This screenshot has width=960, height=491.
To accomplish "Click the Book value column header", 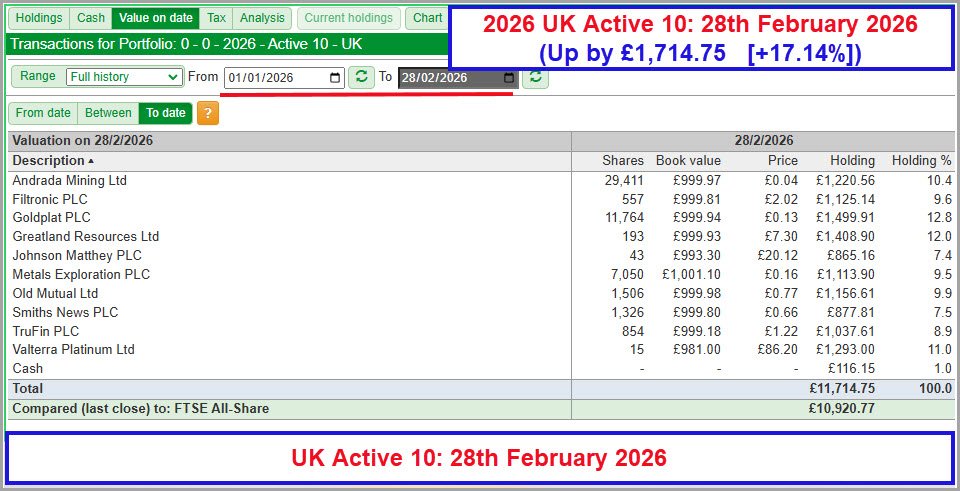I will pos(688,161).
